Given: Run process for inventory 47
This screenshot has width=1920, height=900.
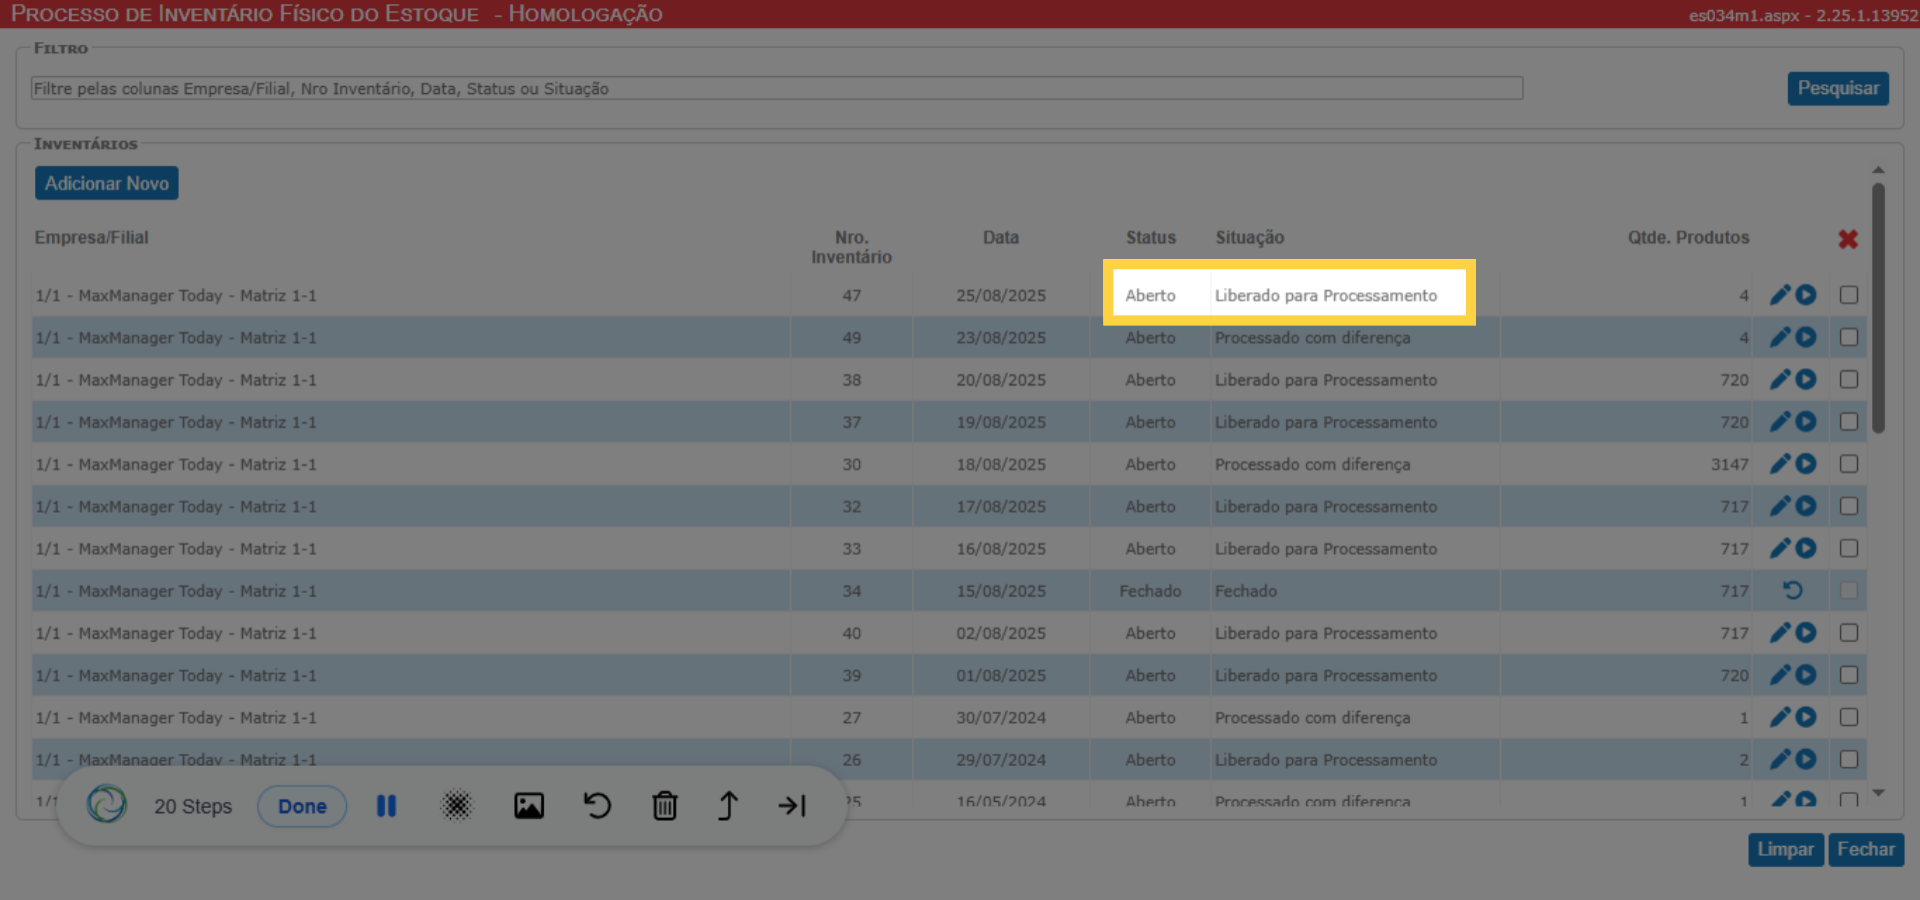Looking at the screenshot, I should click(1806, 295).
